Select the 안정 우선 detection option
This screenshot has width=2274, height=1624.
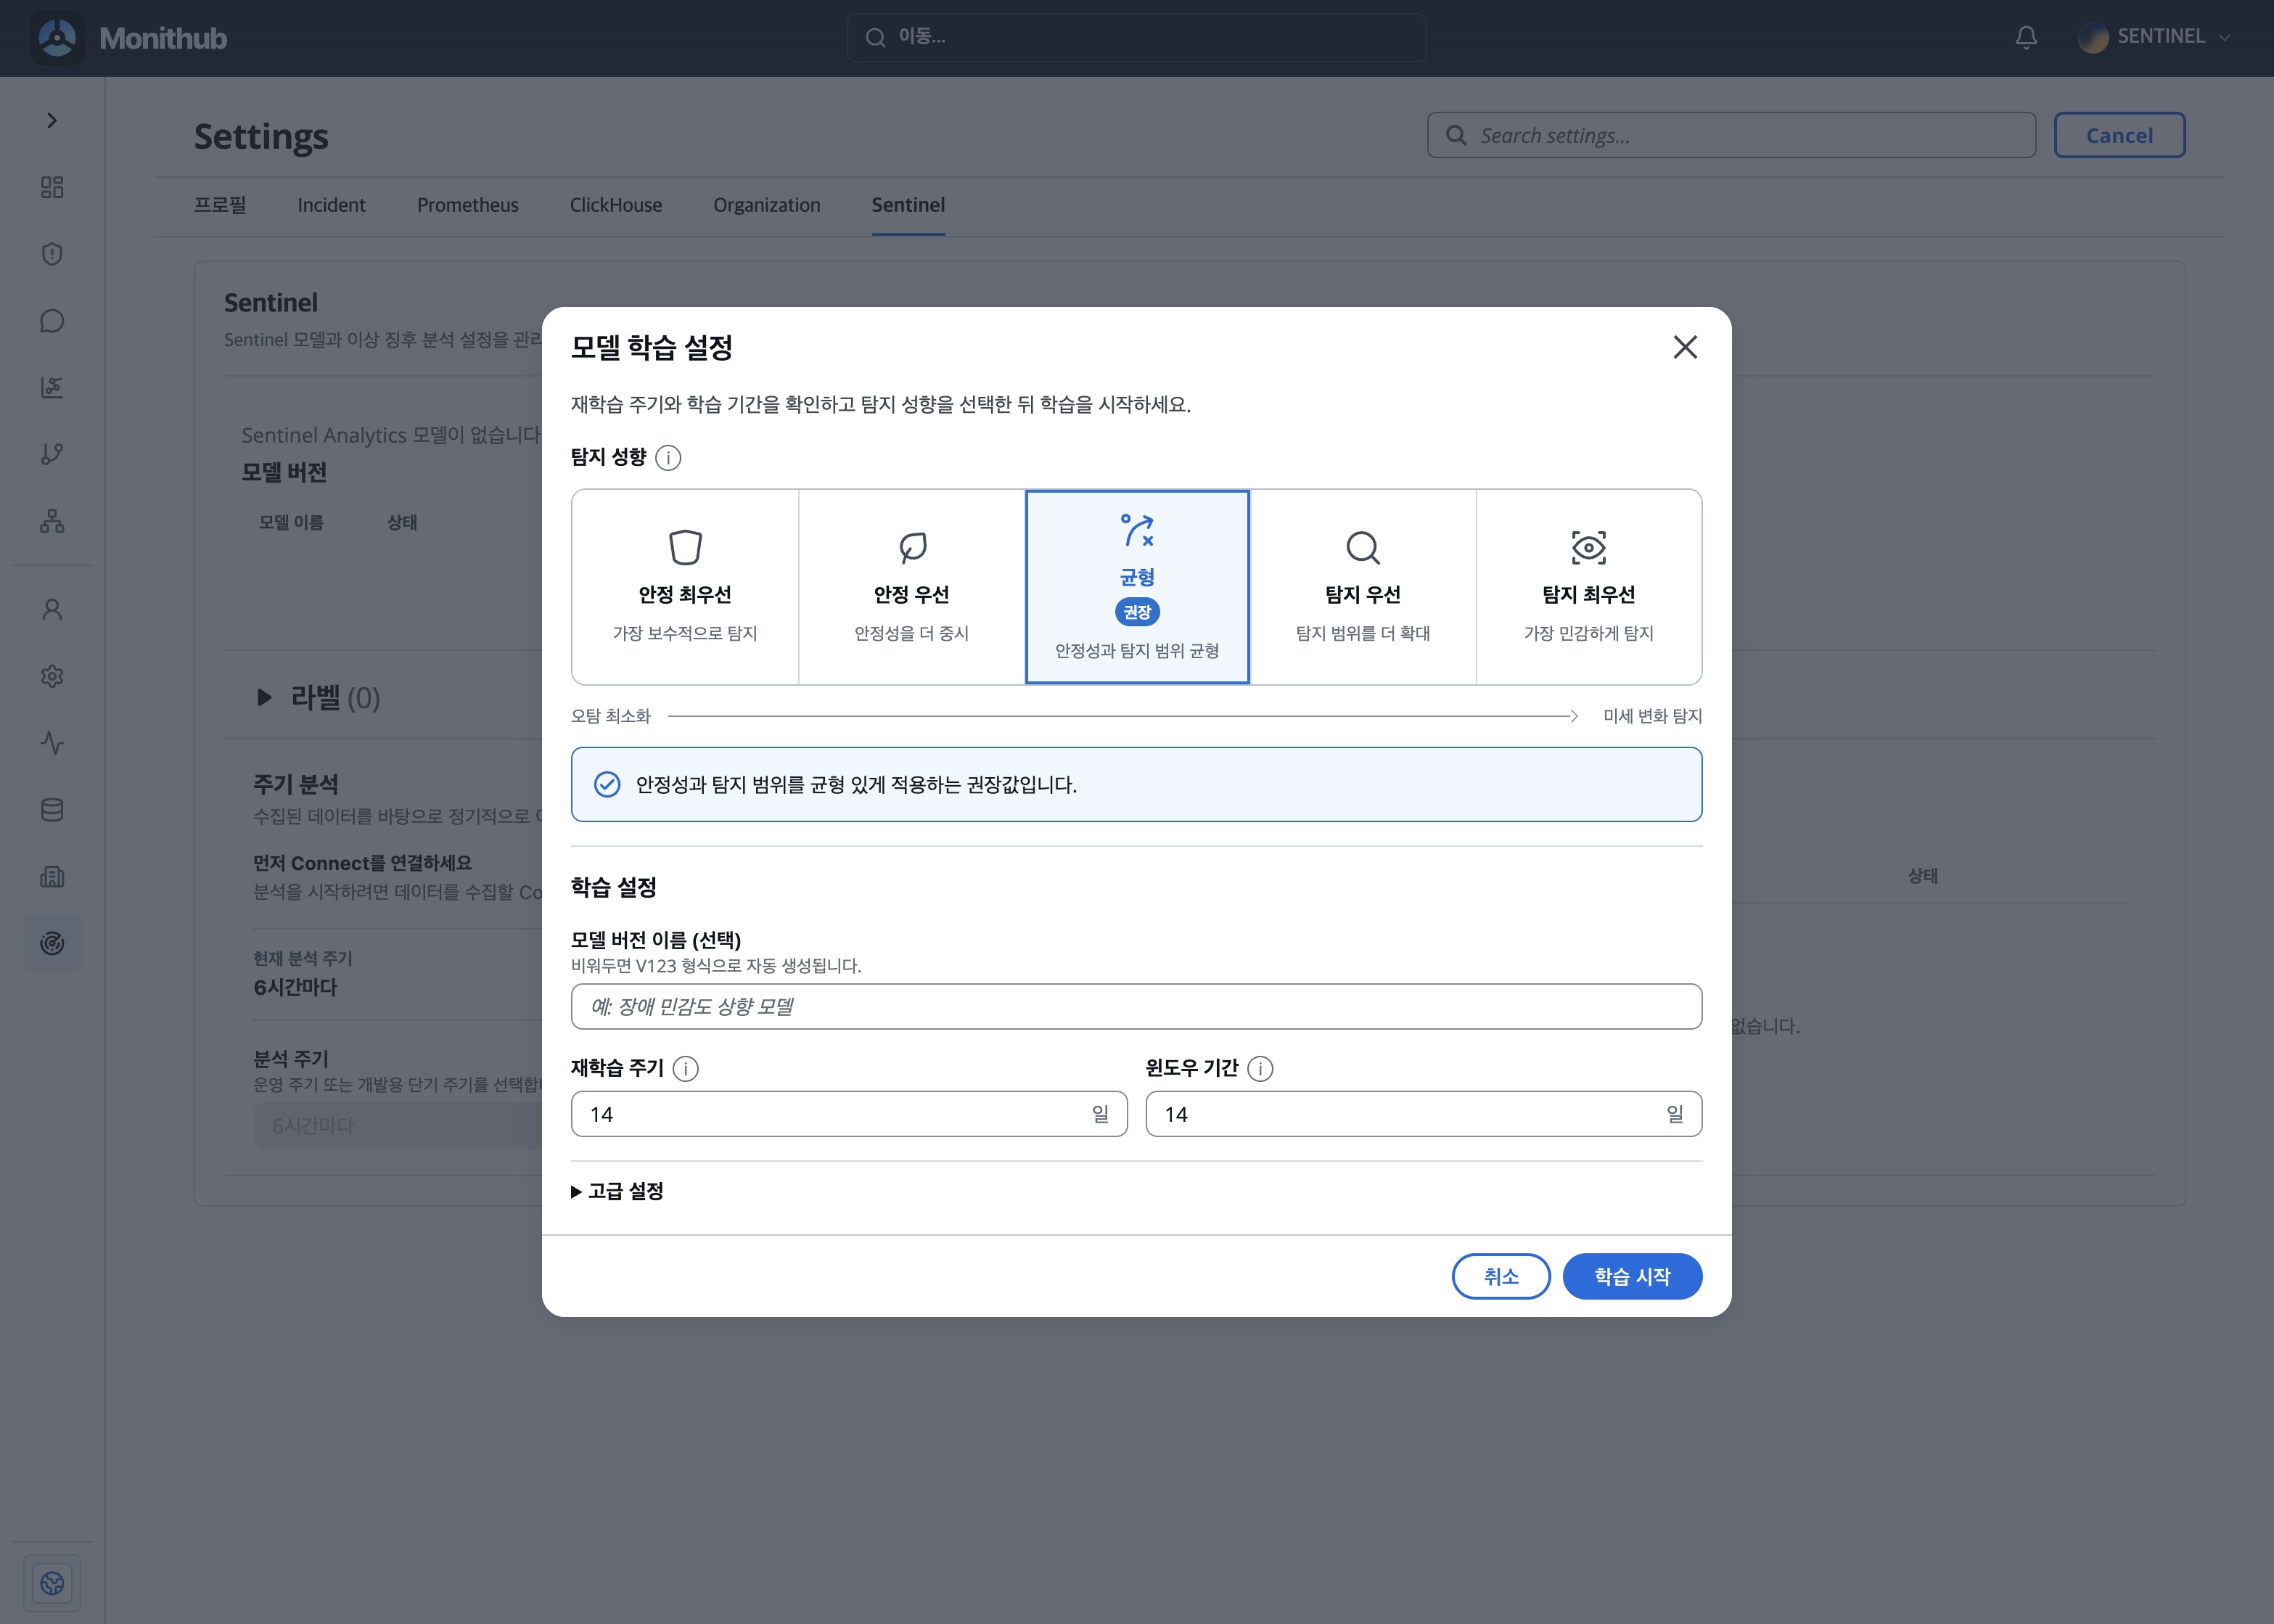[911, 587]
